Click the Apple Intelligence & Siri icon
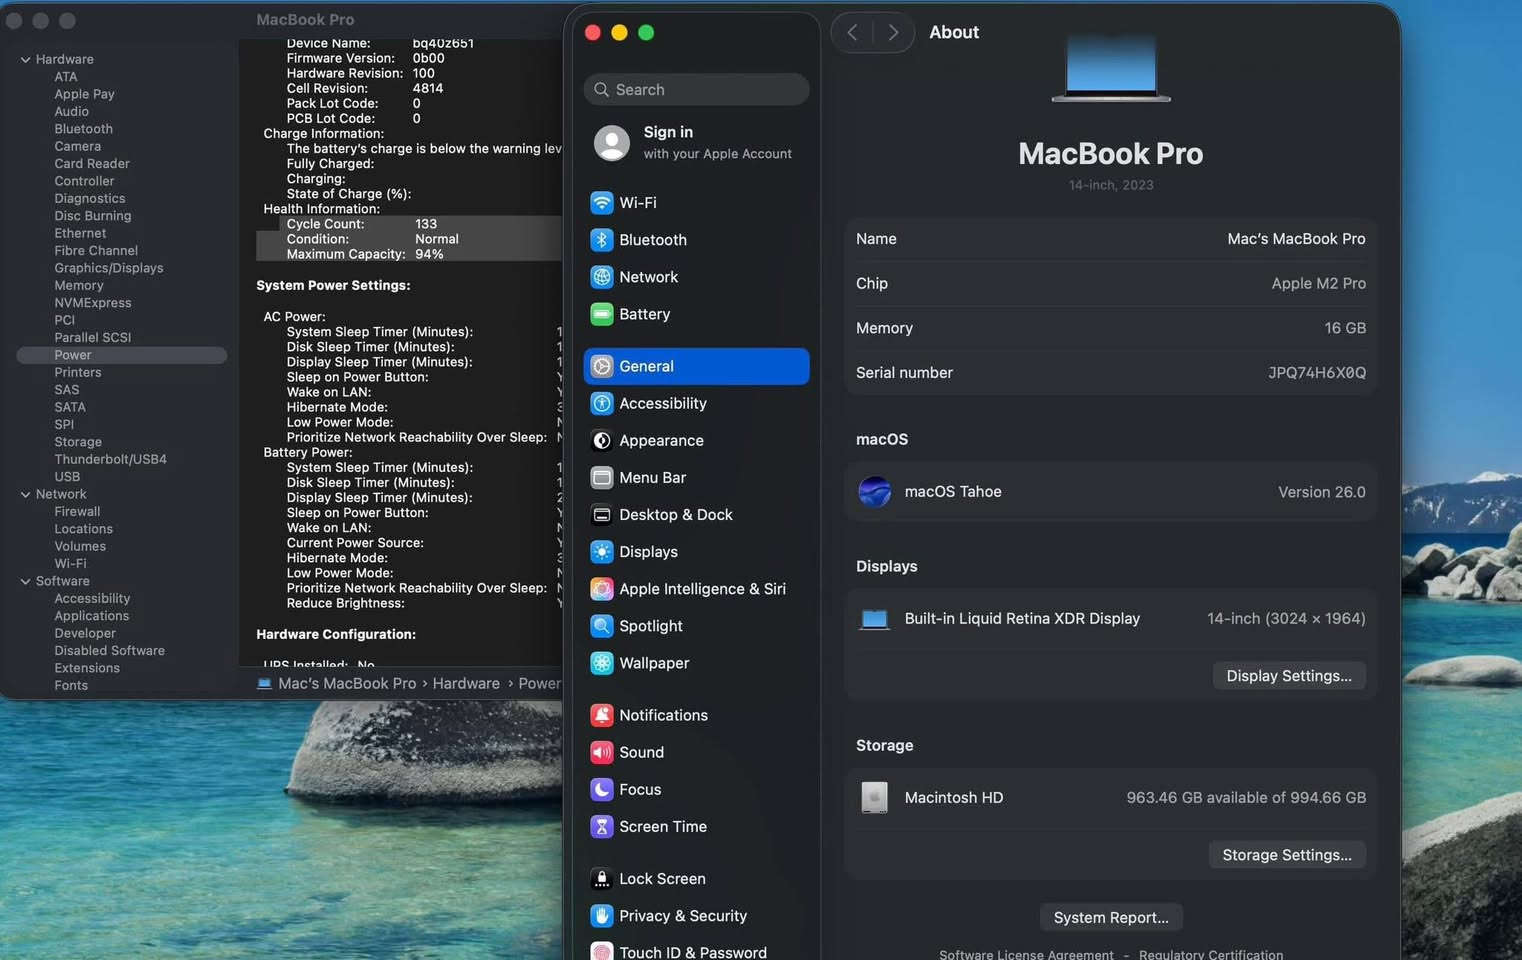This screenshot has width=1522, height=960. pyautogui.click(x=601, y=589)
